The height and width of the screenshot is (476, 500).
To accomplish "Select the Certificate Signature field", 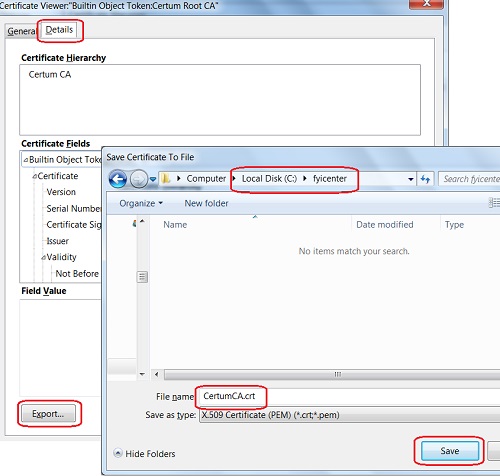I will point(74,225).
